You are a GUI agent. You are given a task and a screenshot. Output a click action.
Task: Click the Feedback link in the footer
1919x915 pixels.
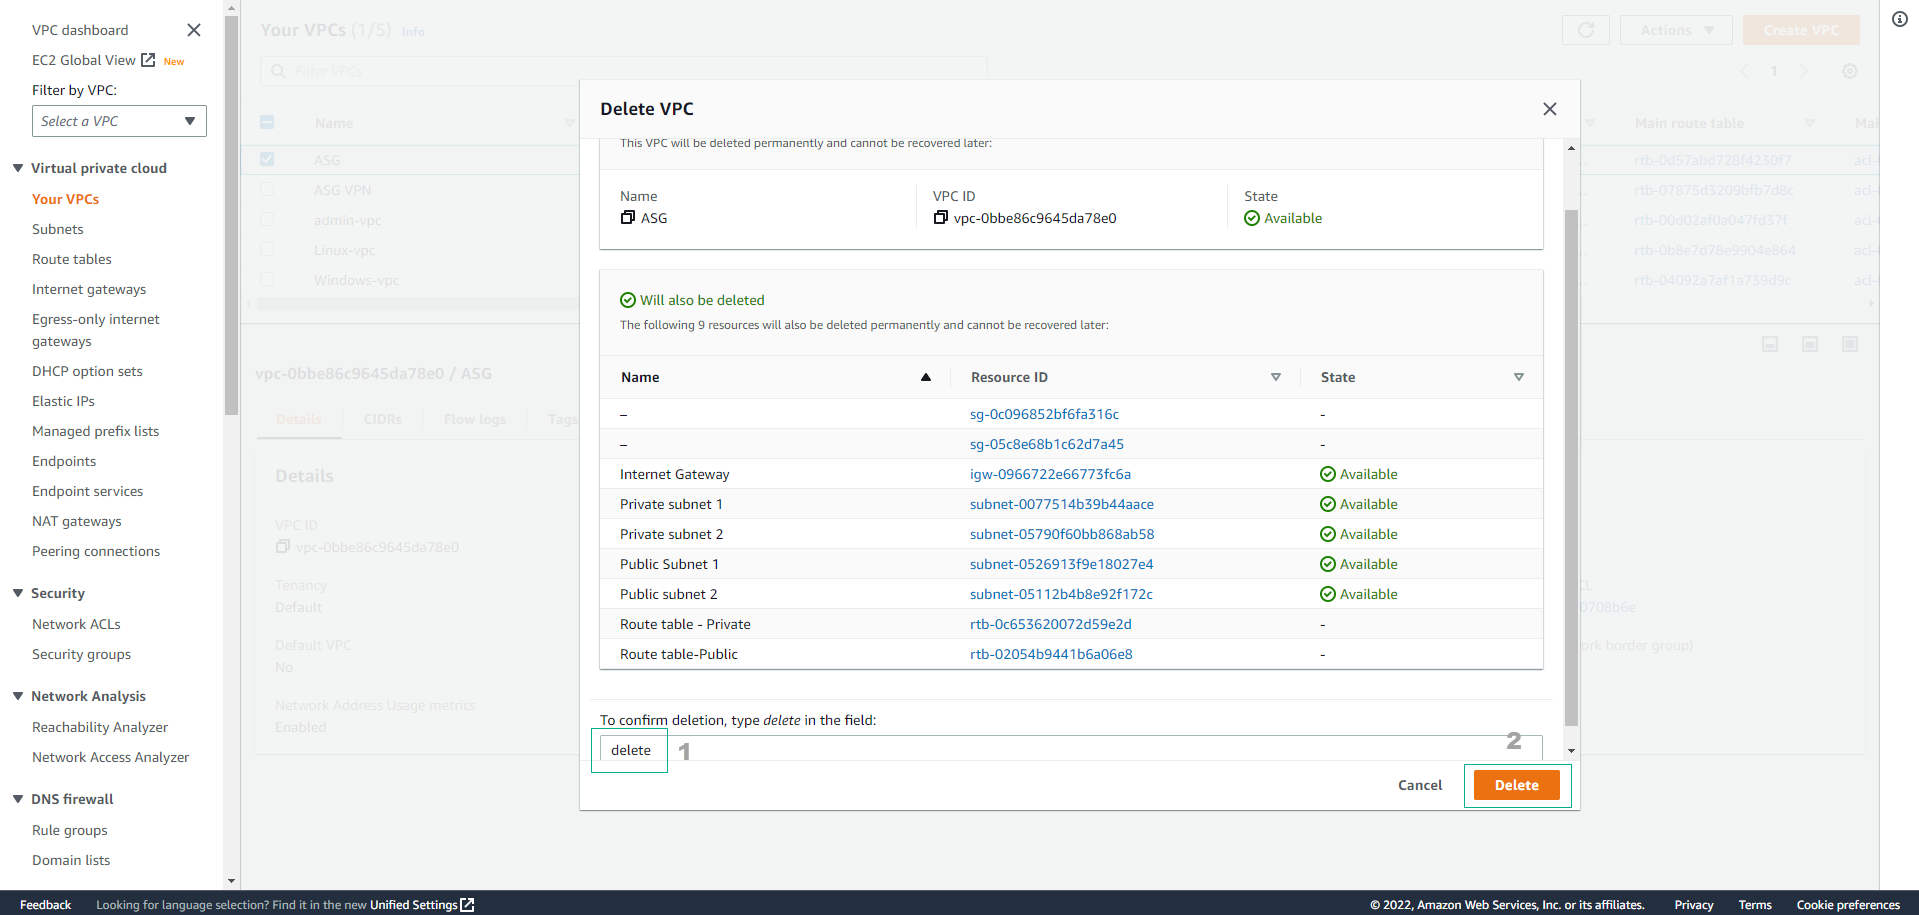(45, 905)
